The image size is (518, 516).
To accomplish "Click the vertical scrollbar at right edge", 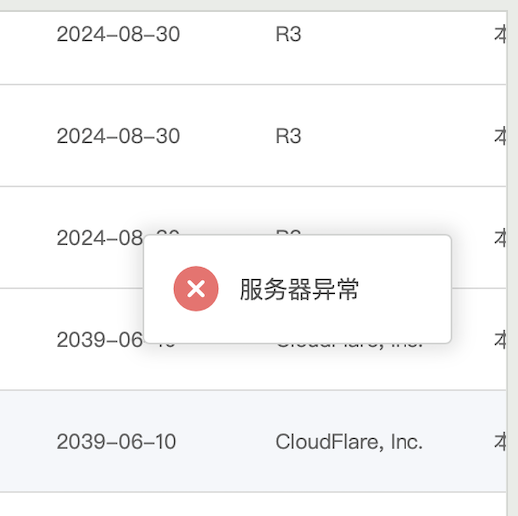I will click(512, 263).
